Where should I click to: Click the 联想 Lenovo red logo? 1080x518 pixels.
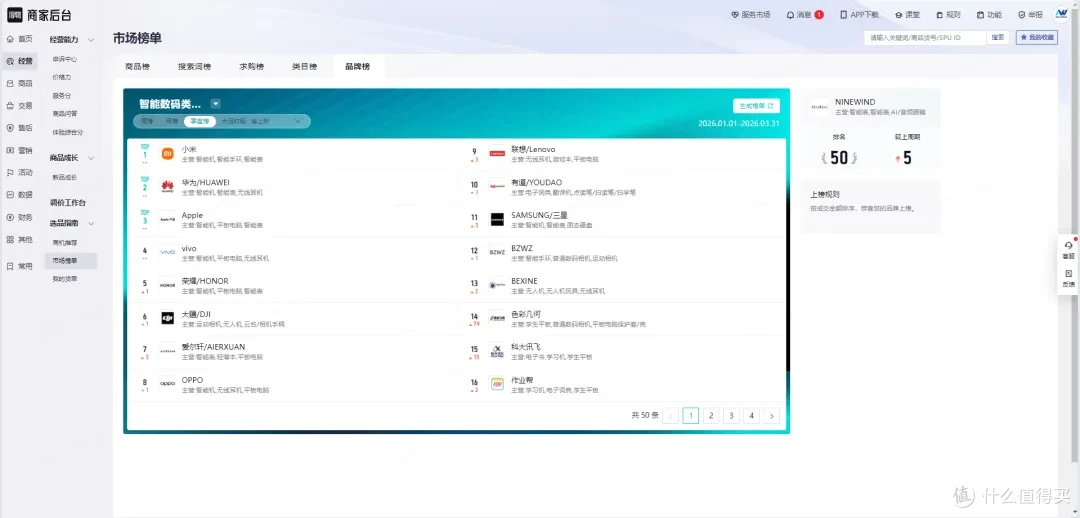tap(497, 154)
